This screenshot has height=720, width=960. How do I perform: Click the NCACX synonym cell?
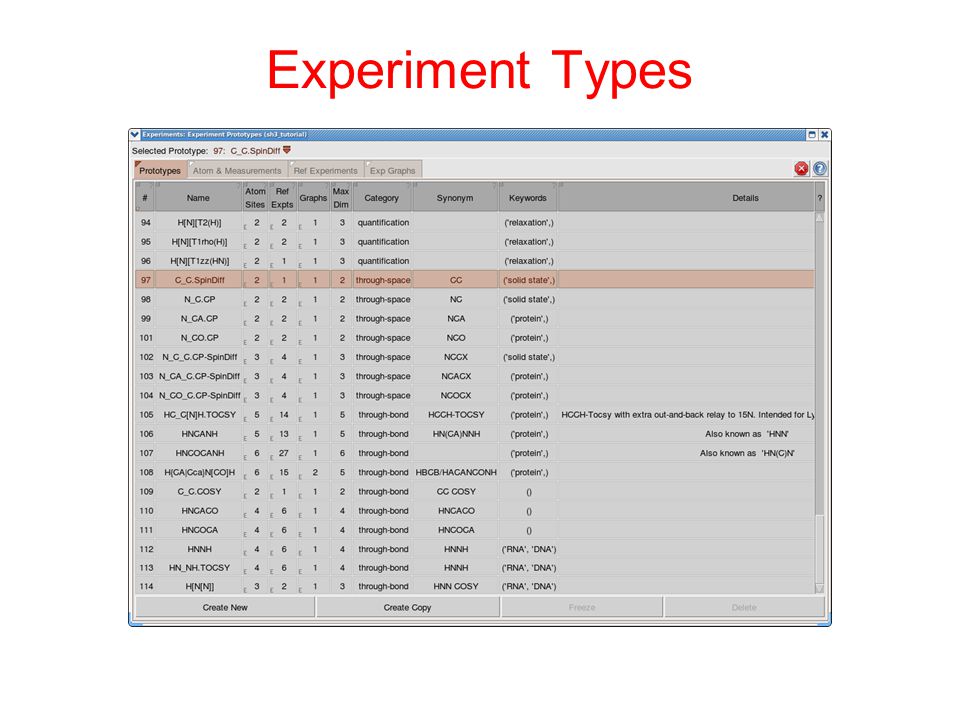tap(456, 377)
